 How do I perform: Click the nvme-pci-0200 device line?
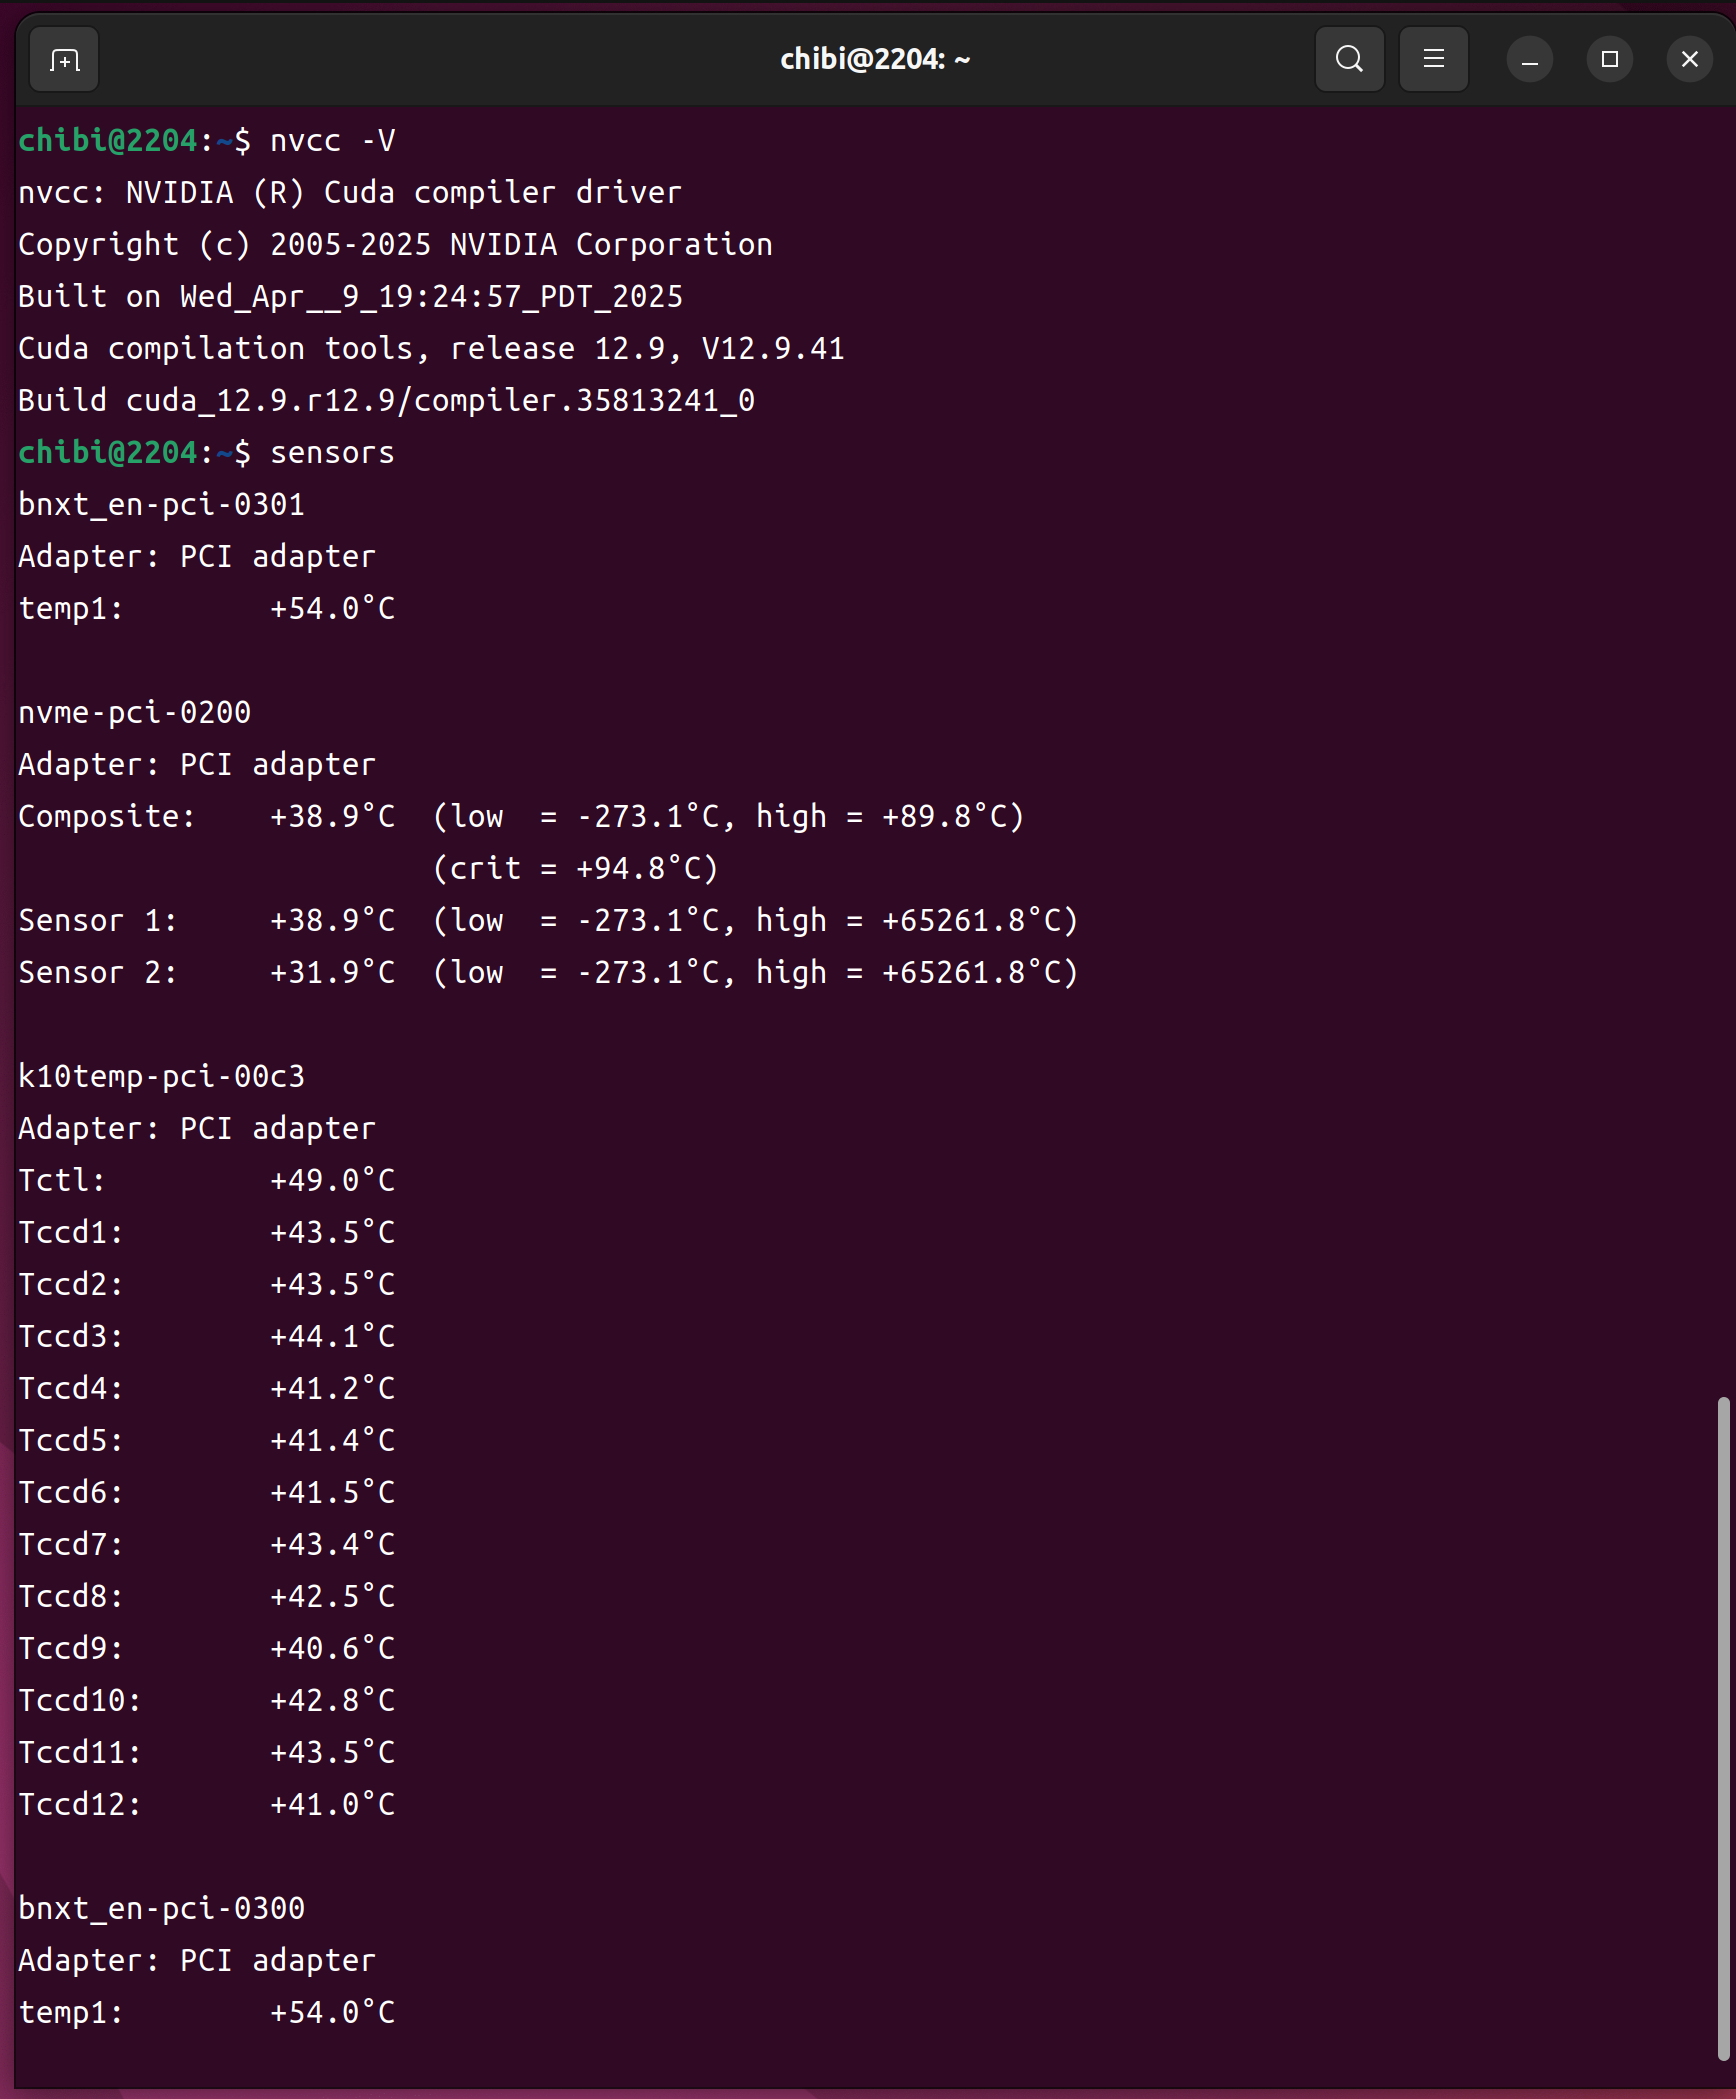(x=134, y=713)
